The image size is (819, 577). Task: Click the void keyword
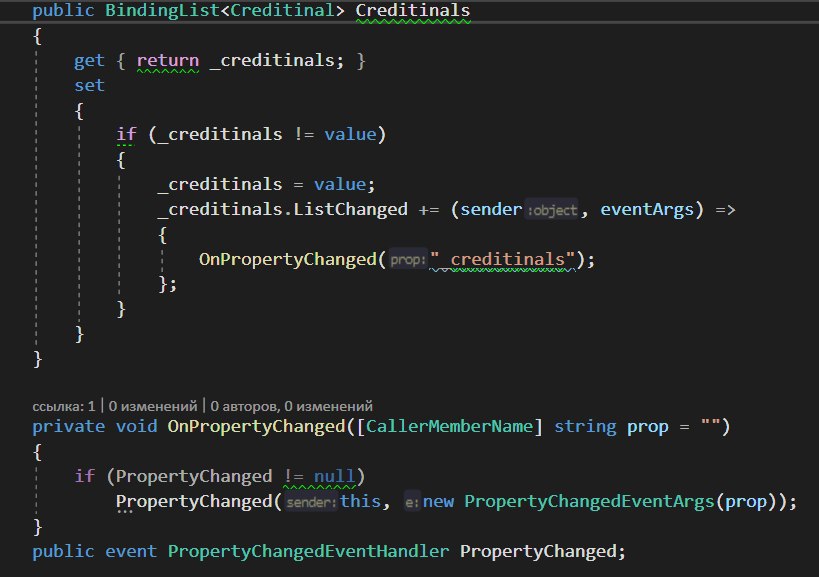(136, 427)
